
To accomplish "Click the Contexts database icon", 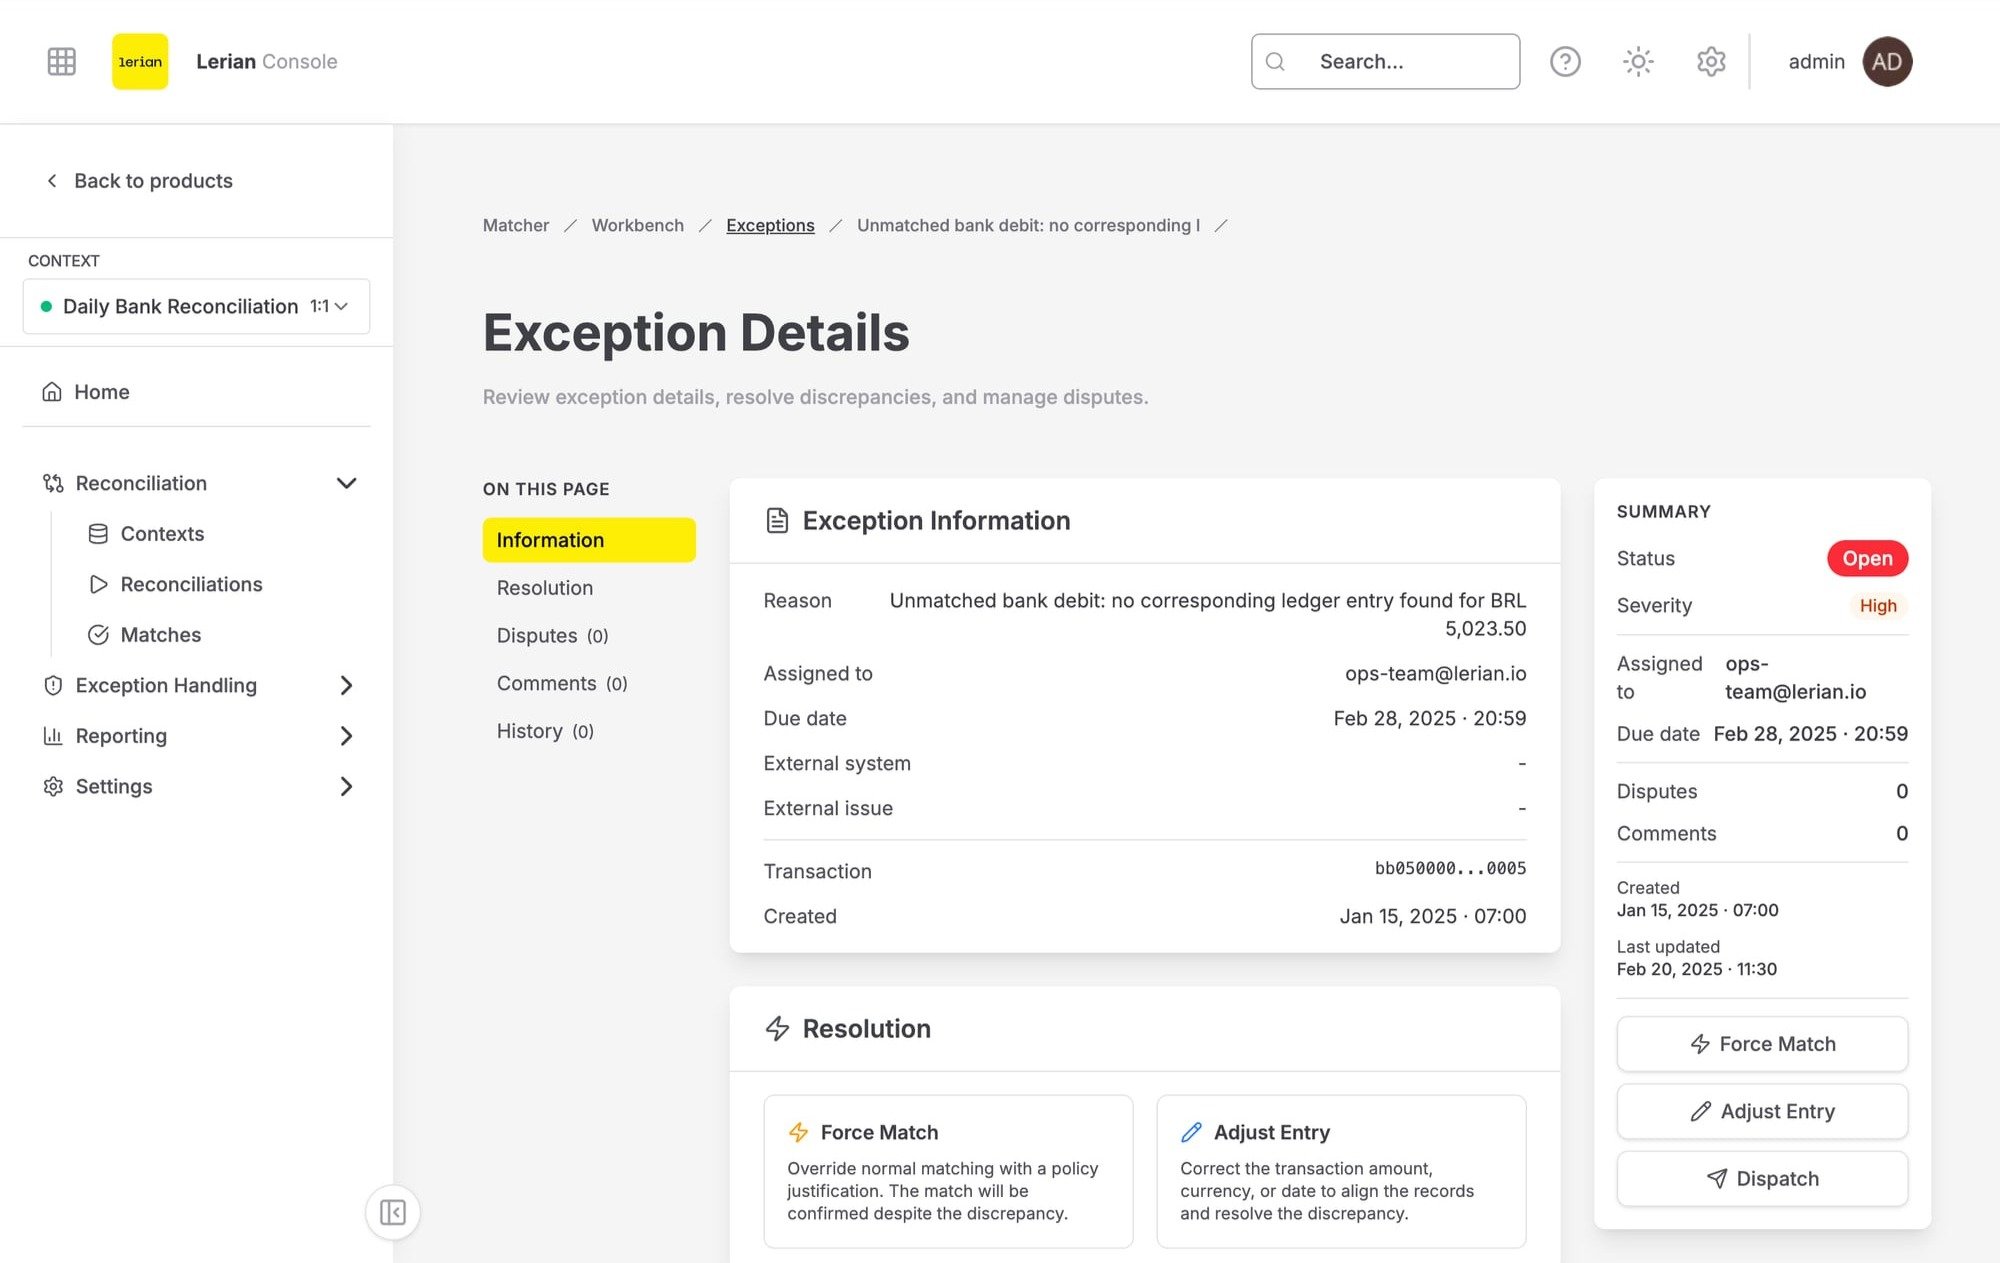I will tap(98, 534).
